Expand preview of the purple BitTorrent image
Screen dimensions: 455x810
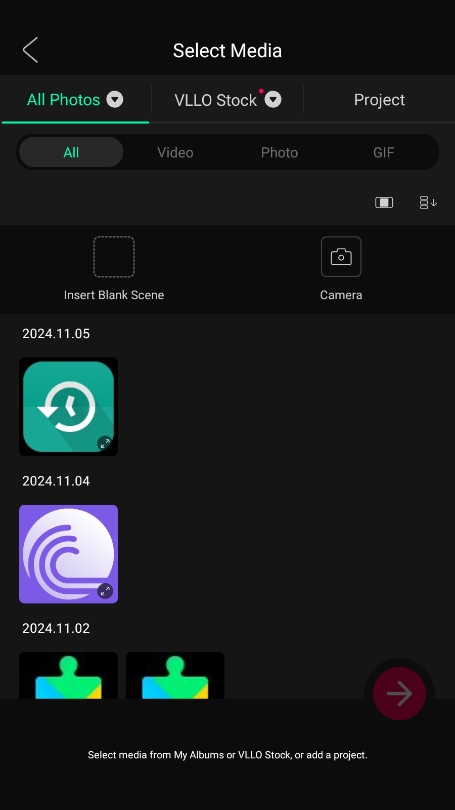105,590
